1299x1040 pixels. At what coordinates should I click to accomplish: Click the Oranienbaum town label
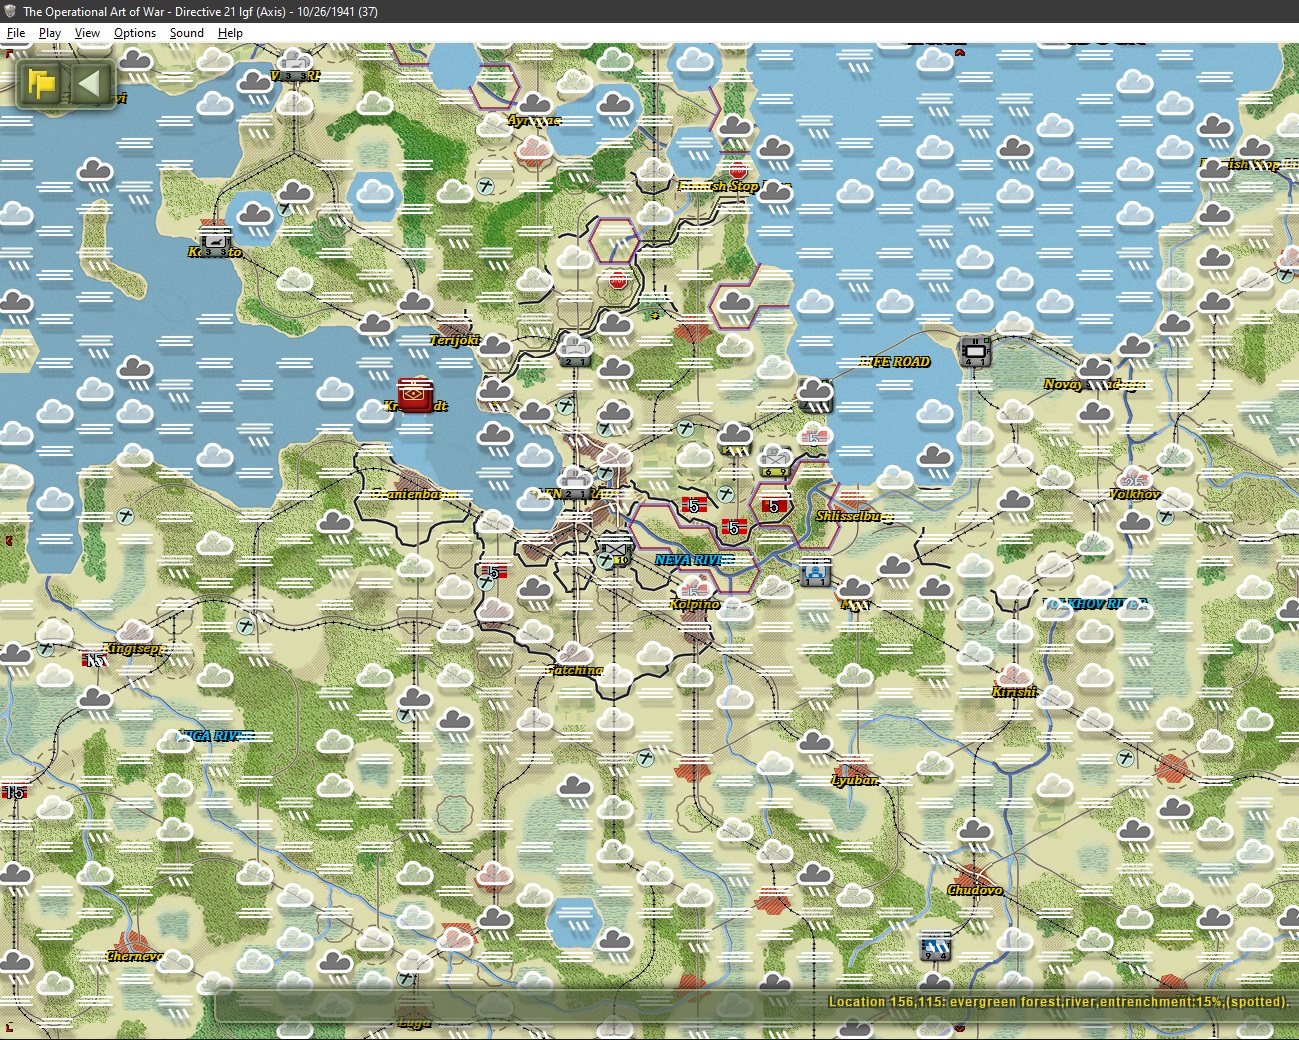tap(414, 494)
